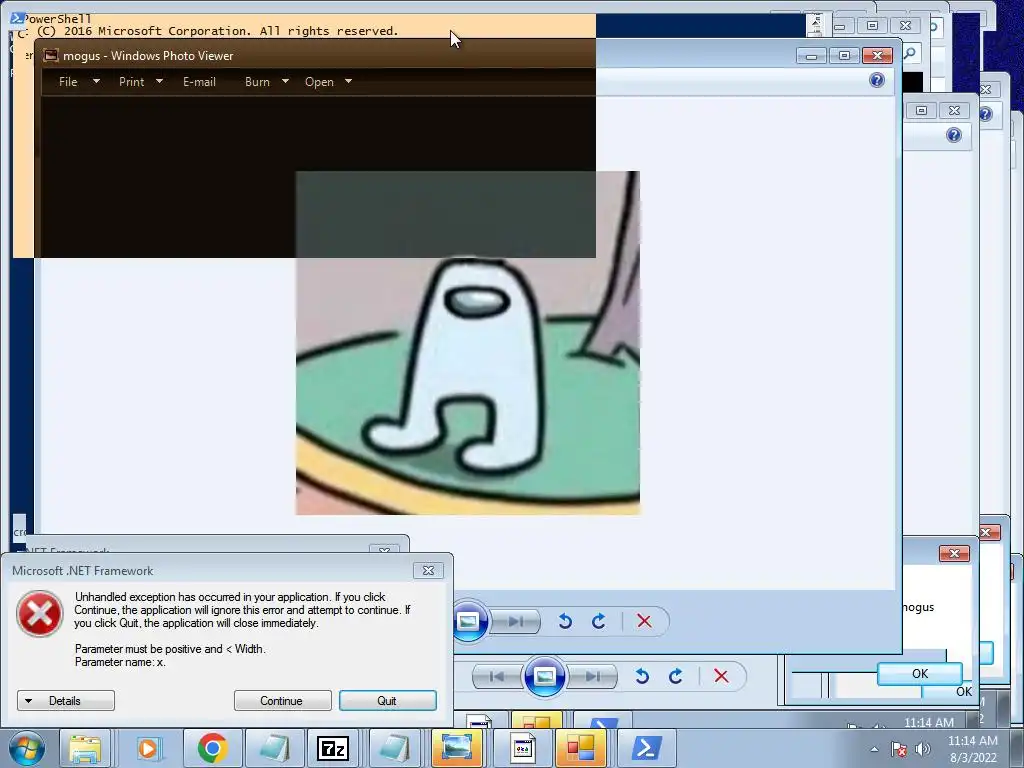
Task: Open the colored-blocks app icon in the taskbar
Action: tap(581, 748)
